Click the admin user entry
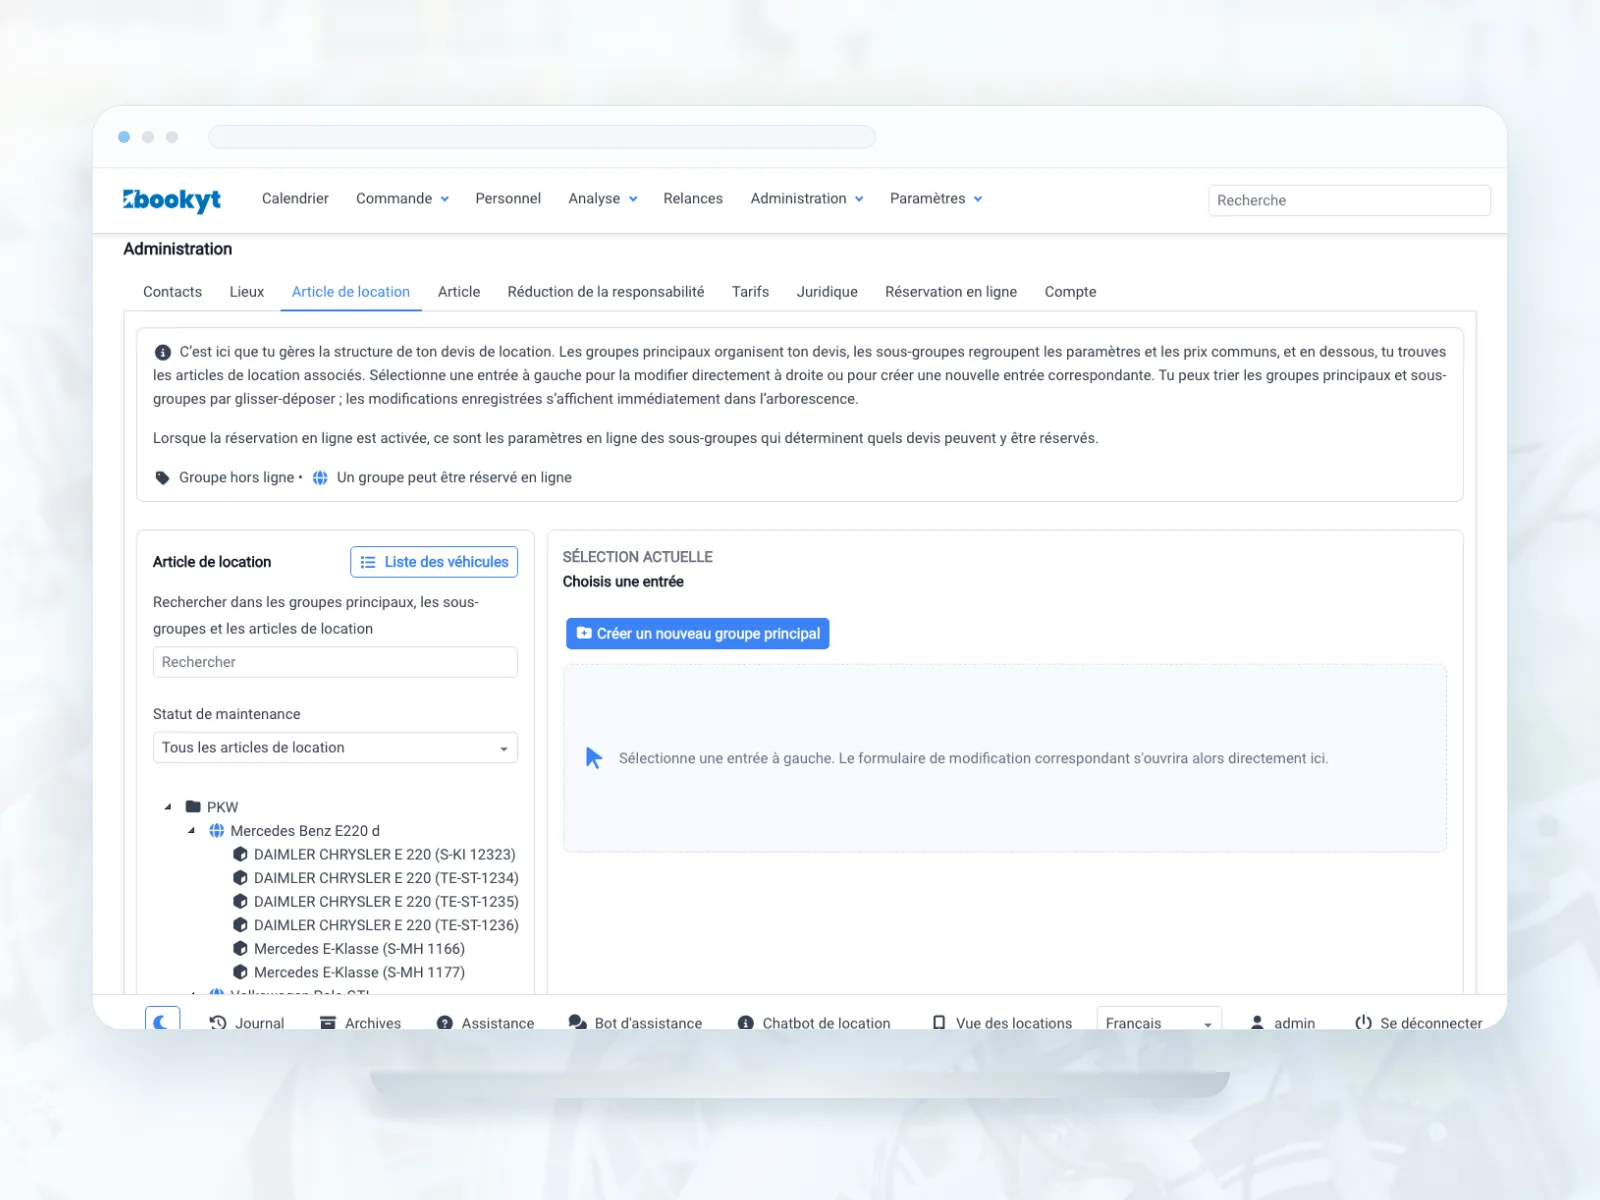Image resolution: width=1600 pixels, height=1200 pixels. (1283, 1023)
